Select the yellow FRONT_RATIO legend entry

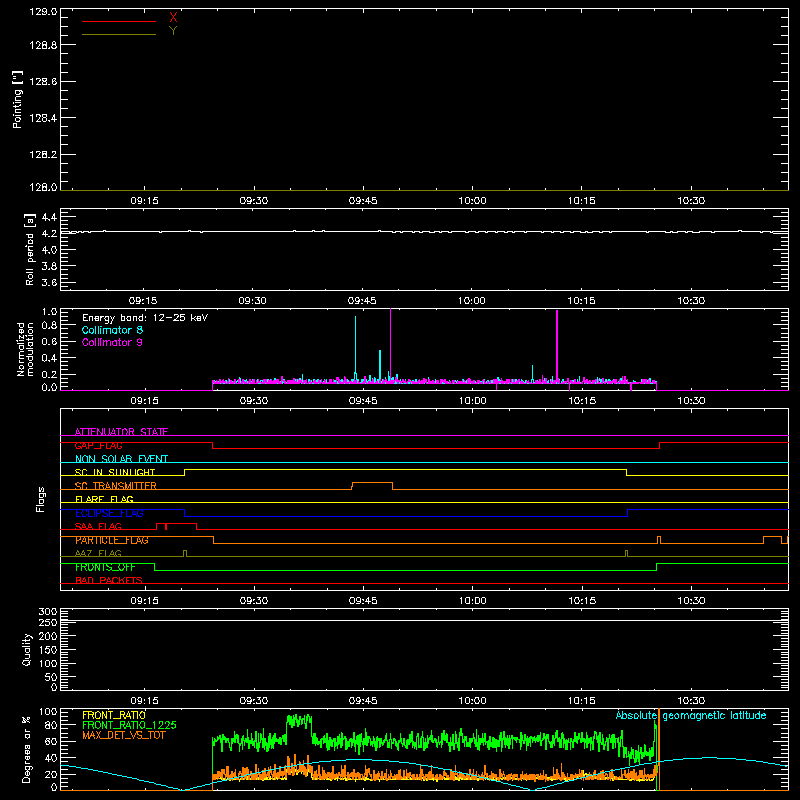tap(114, 715)
